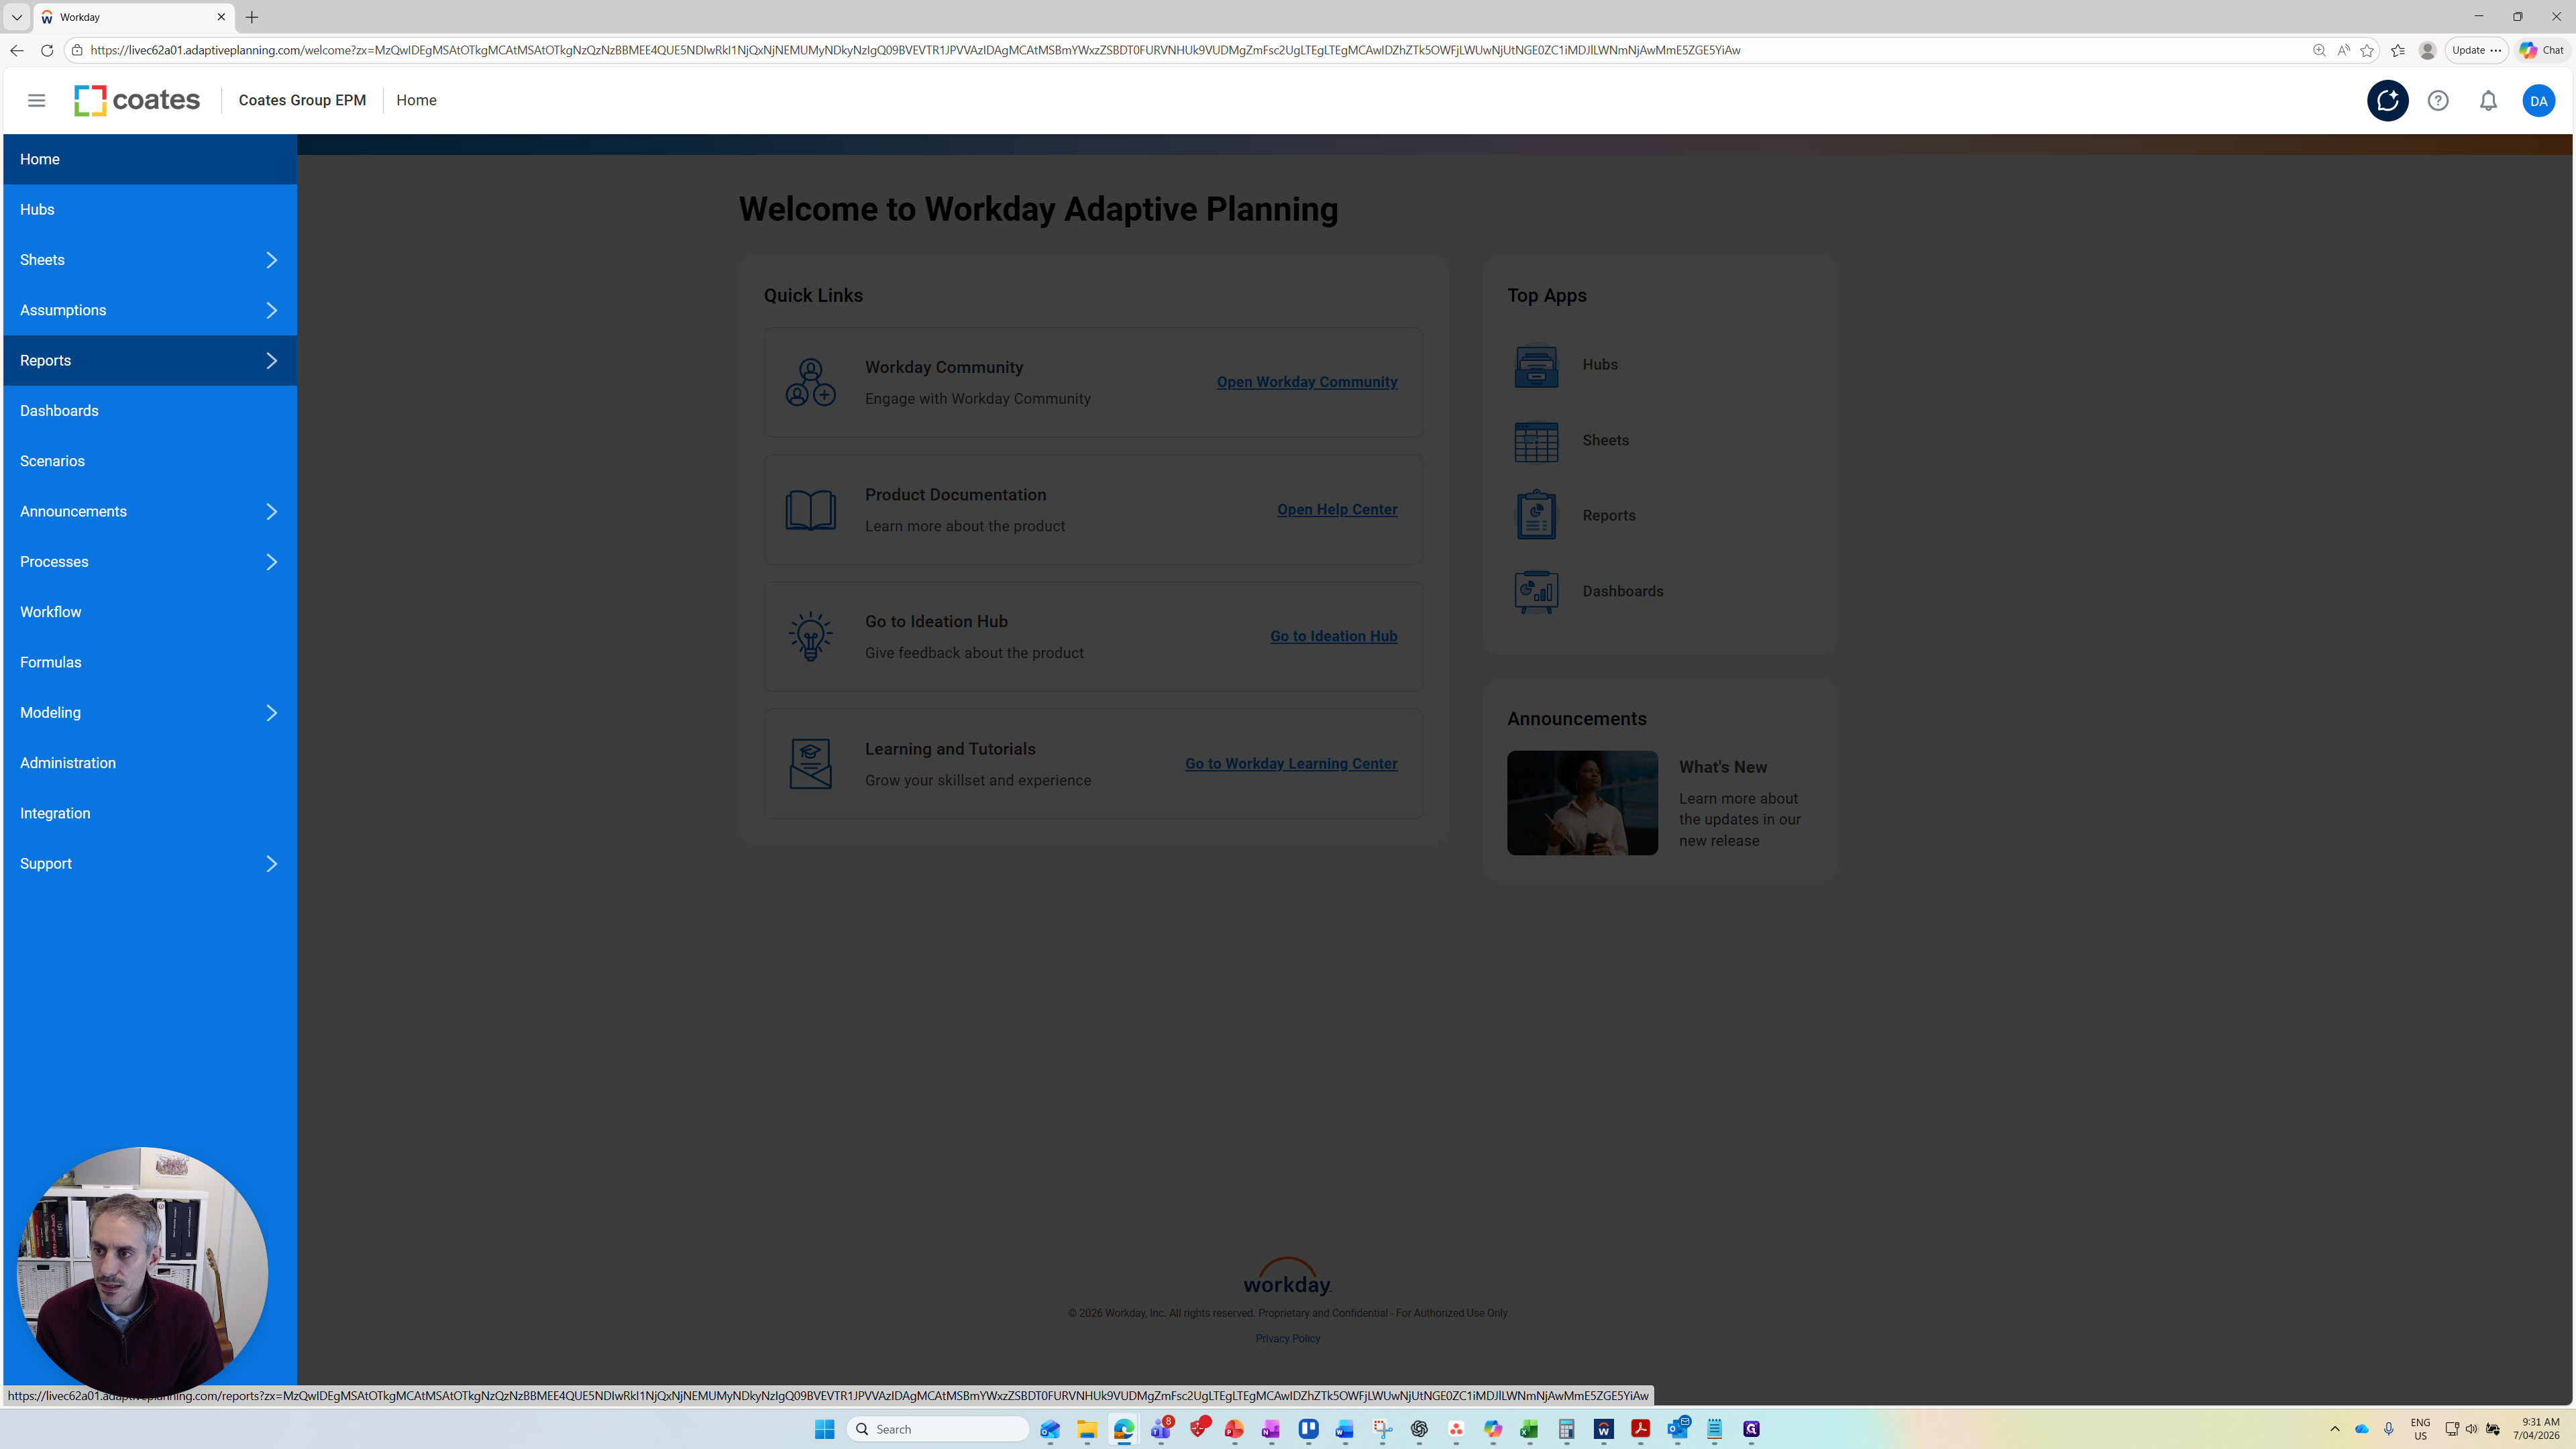2576x1449 pixels.
Task: Select Administration in the navigation menu
Action: point(68,763)
